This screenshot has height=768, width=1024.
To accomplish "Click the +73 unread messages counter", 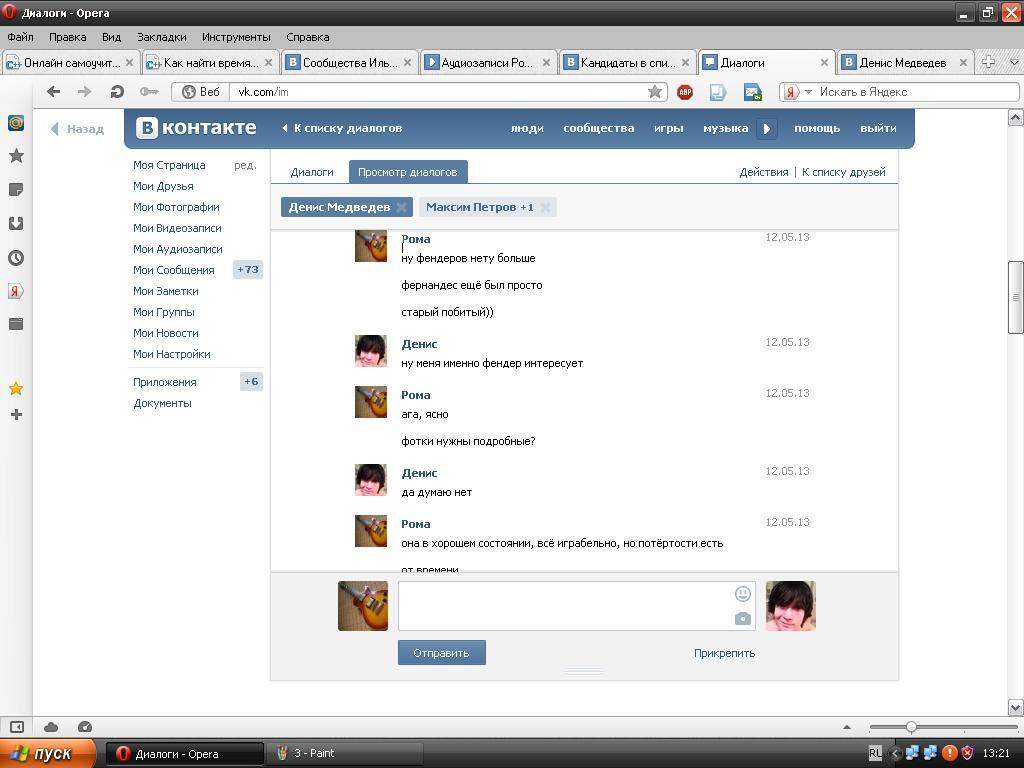I will point(248,270).
